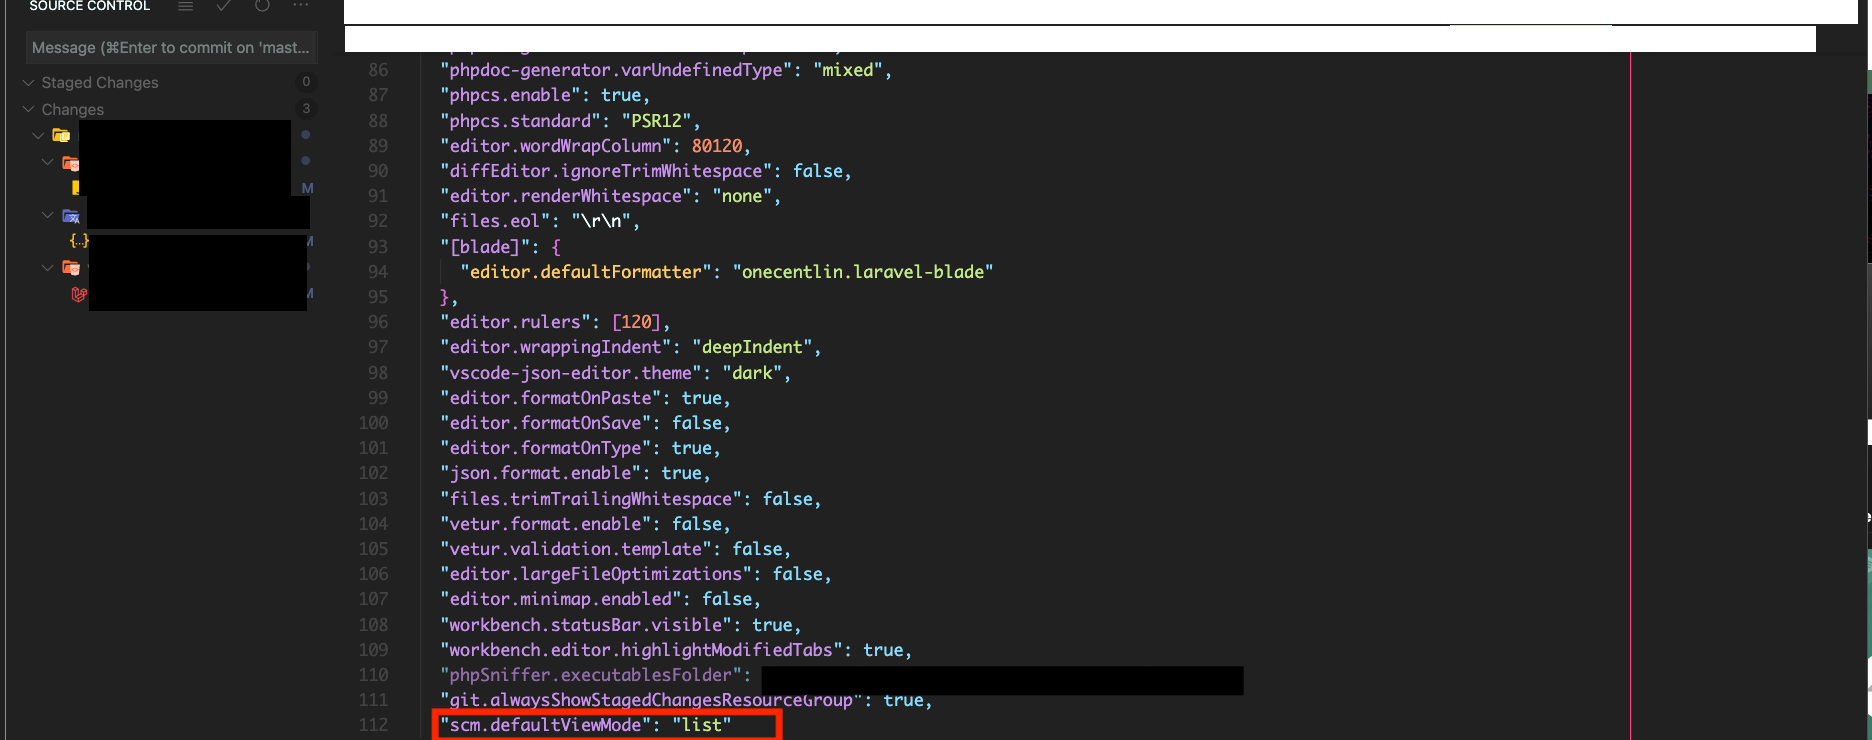Click "json.format.enable" key

pyautogui.click(x=541, y=473)
